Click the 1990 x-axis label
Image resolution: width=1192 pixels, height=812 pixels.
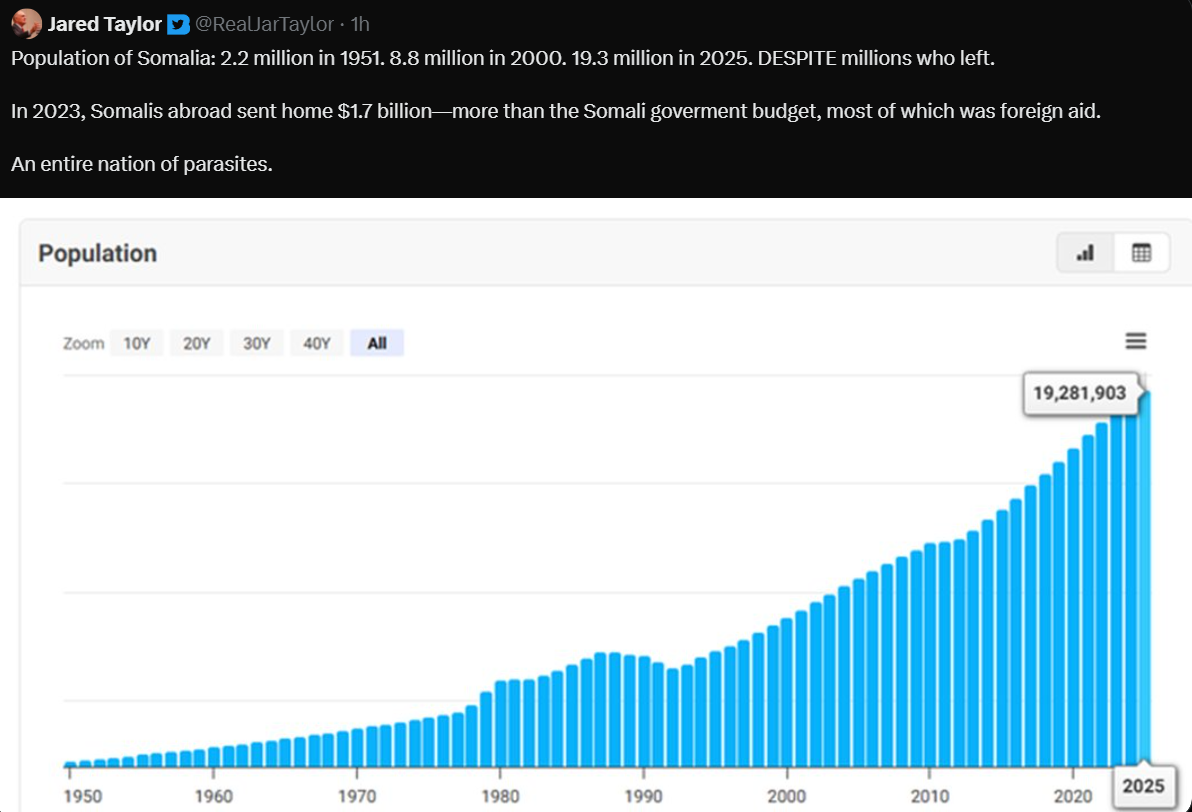click(643, 796)
